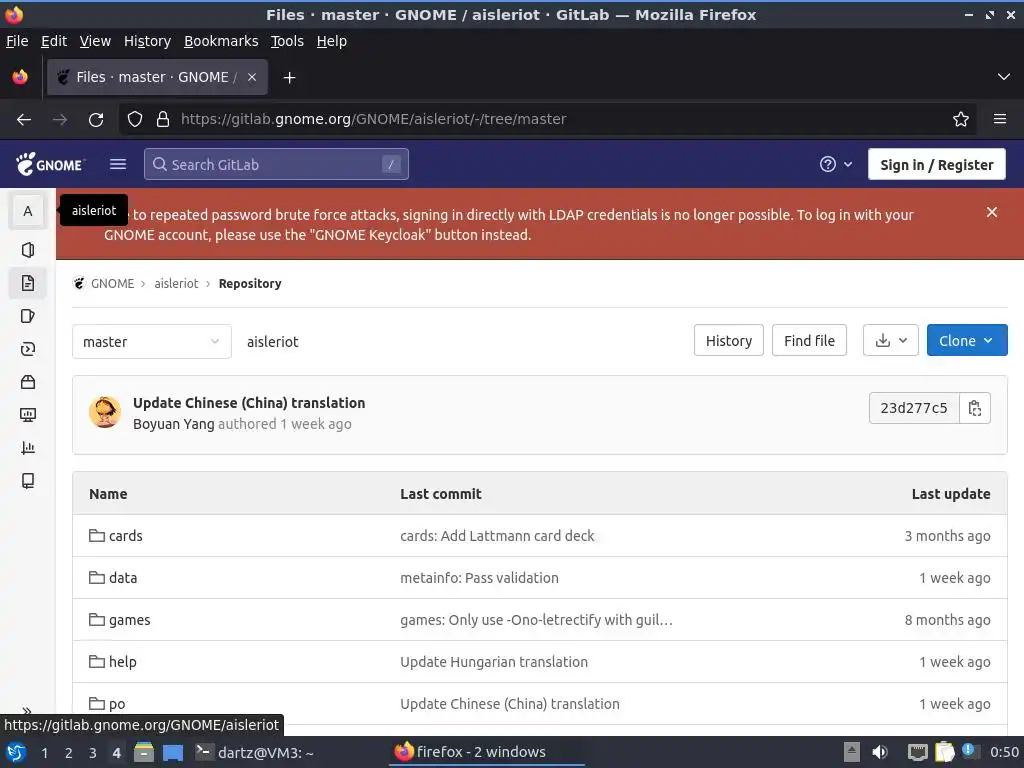Open 'cards: Add Lattmann card deck' commit
This screenshot has height=768, width=1024.
coord(497,536)
